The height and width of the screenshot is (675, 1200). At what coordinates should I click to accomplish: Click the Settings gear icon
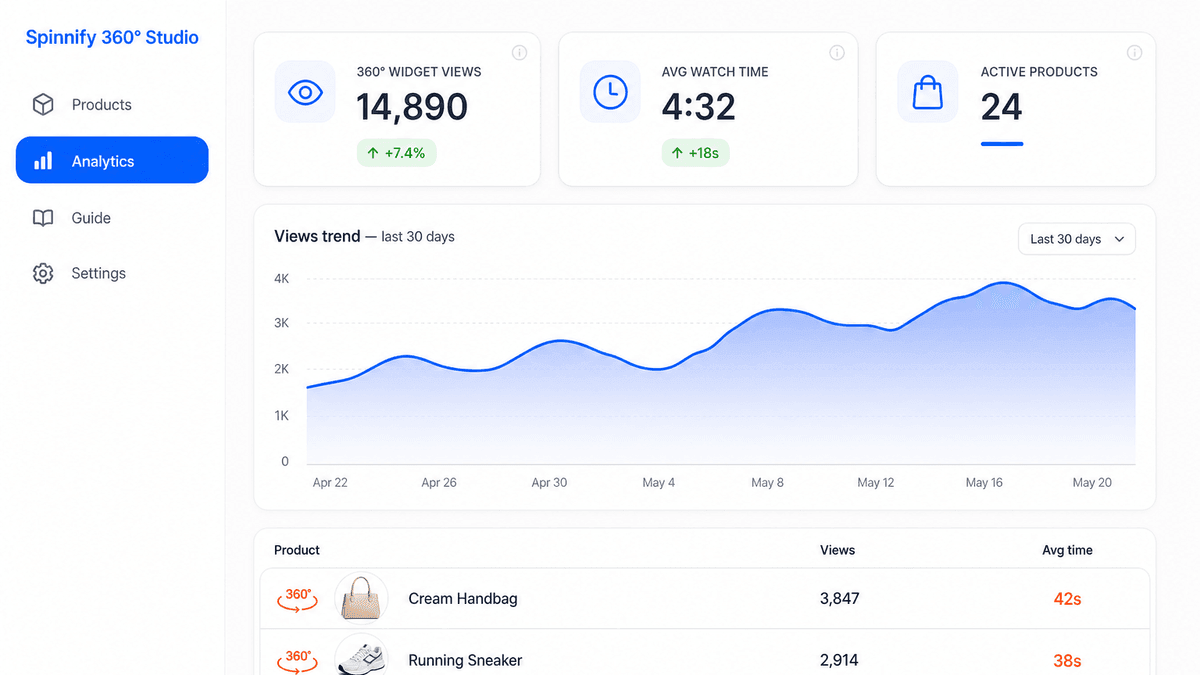42,274
